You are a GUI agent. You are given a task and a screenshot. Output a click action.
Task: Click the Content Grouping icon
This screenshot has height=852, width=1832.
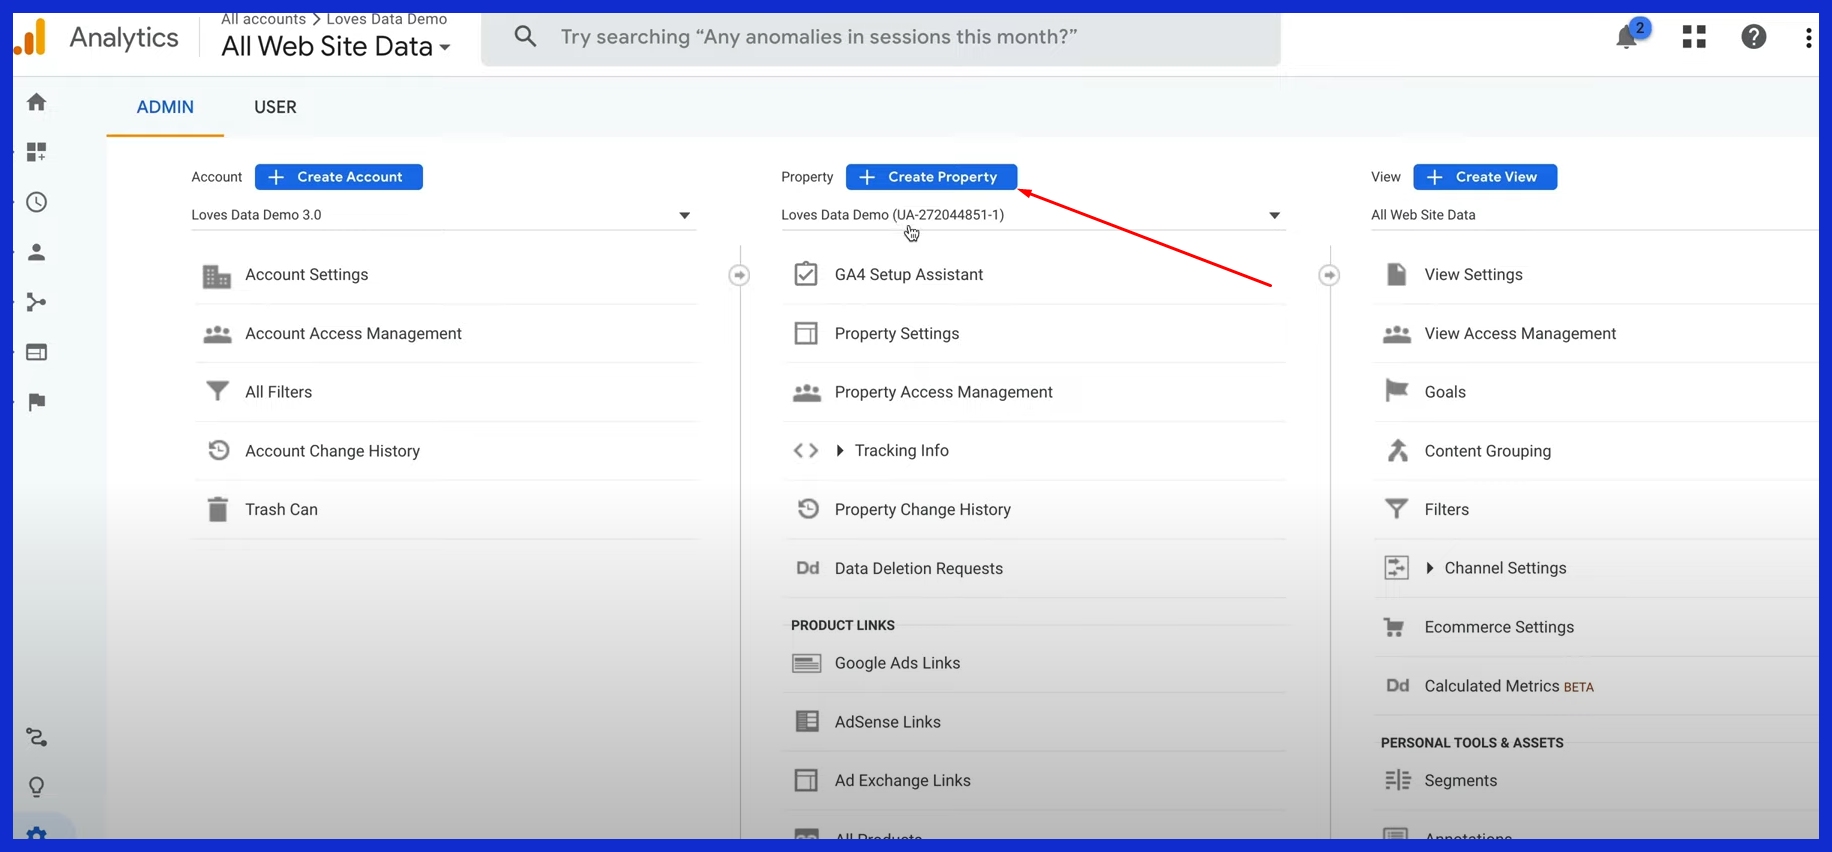click(x=1397, y=450)
